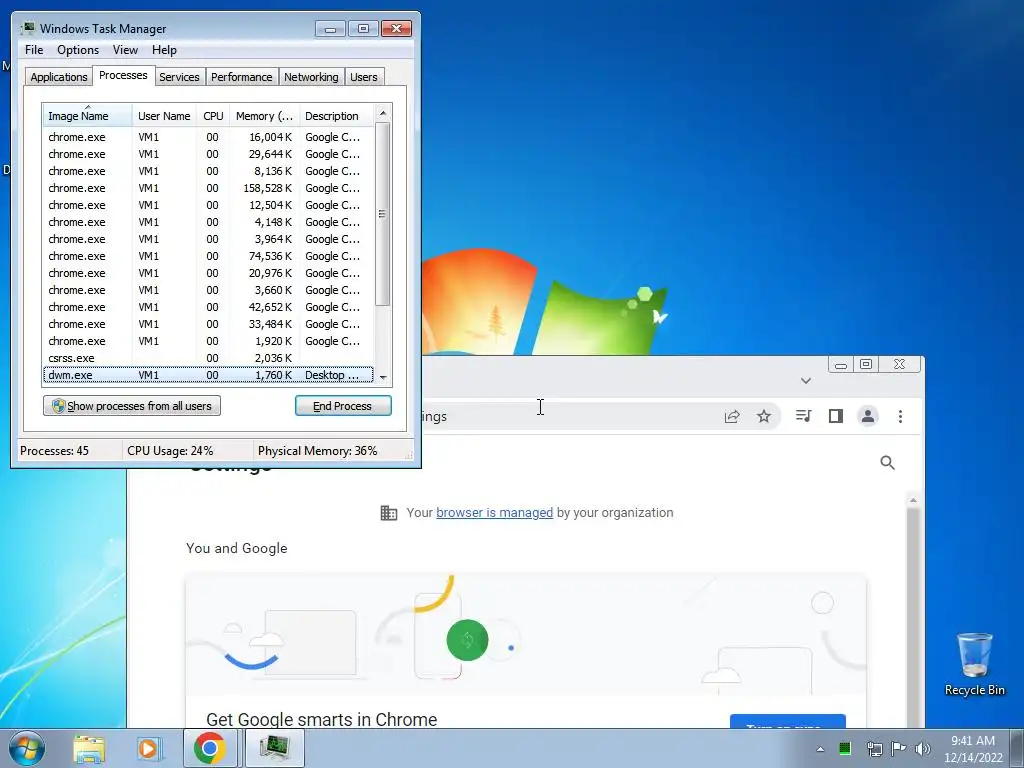The width and height of the screenshot is (1024, 768).
Task: Click the Chrome settings page scrollbar thumb
Action: point(913,615)
